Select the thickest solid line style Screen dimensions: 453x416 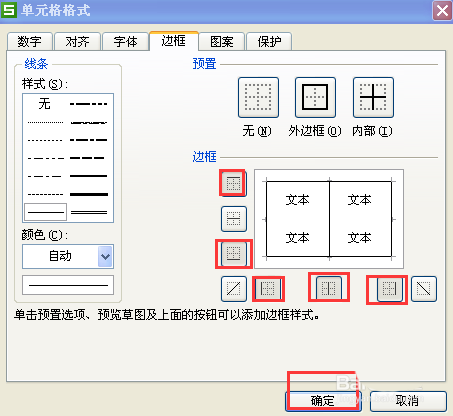(89, 194)
